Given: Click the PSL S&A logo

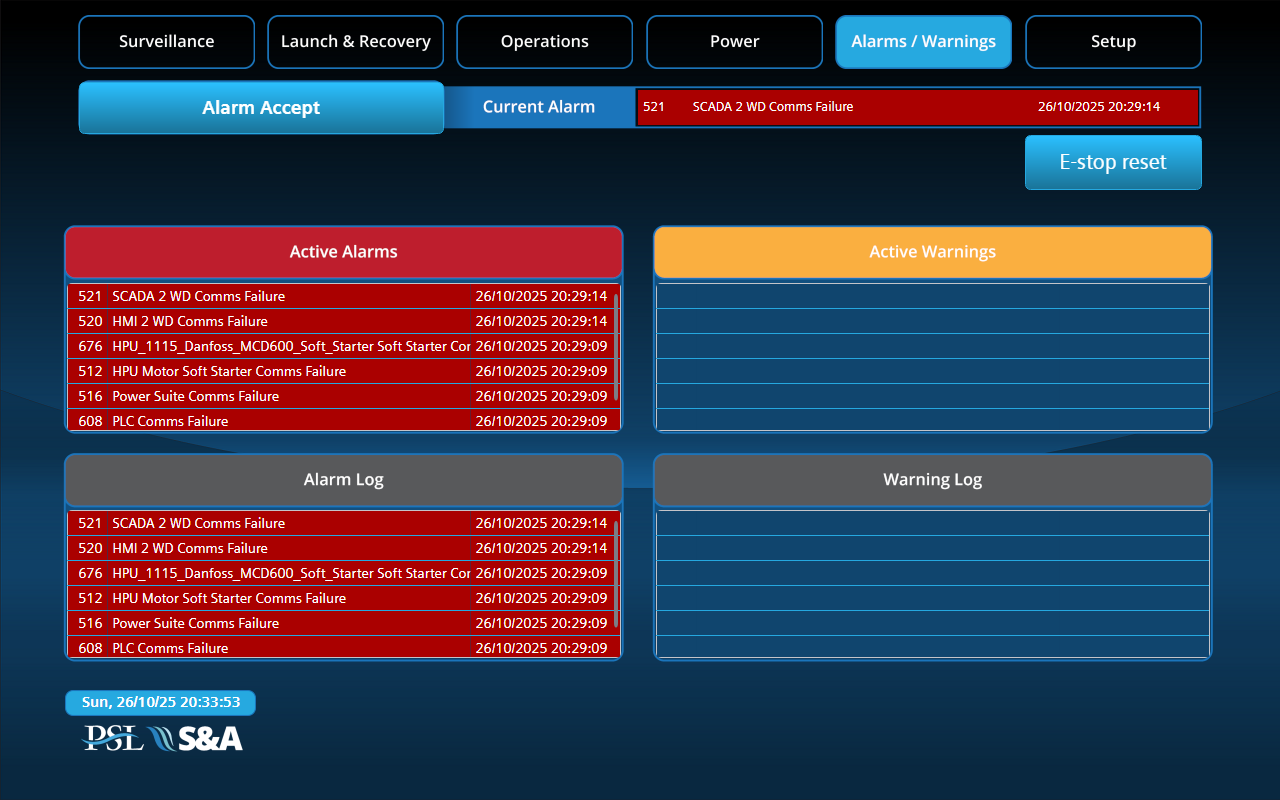Looking at the screenshot, I should pos(162,738).
